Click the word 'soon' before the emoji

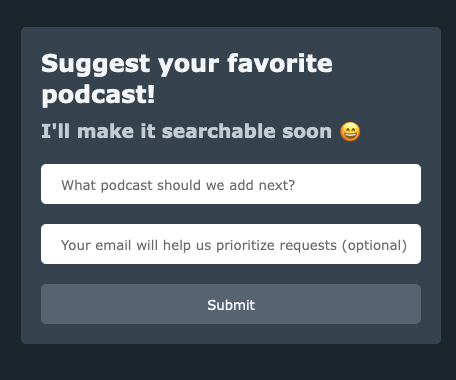(x=307, y=132)
